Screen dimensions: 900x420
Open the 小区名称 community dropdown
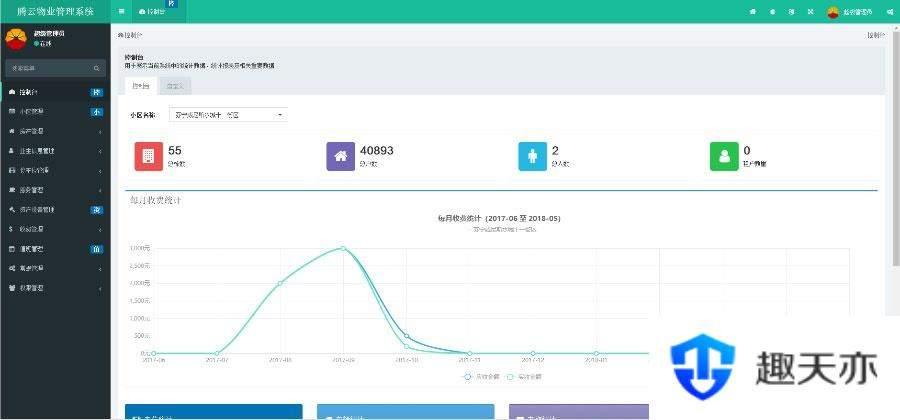(x=228, y=115)
